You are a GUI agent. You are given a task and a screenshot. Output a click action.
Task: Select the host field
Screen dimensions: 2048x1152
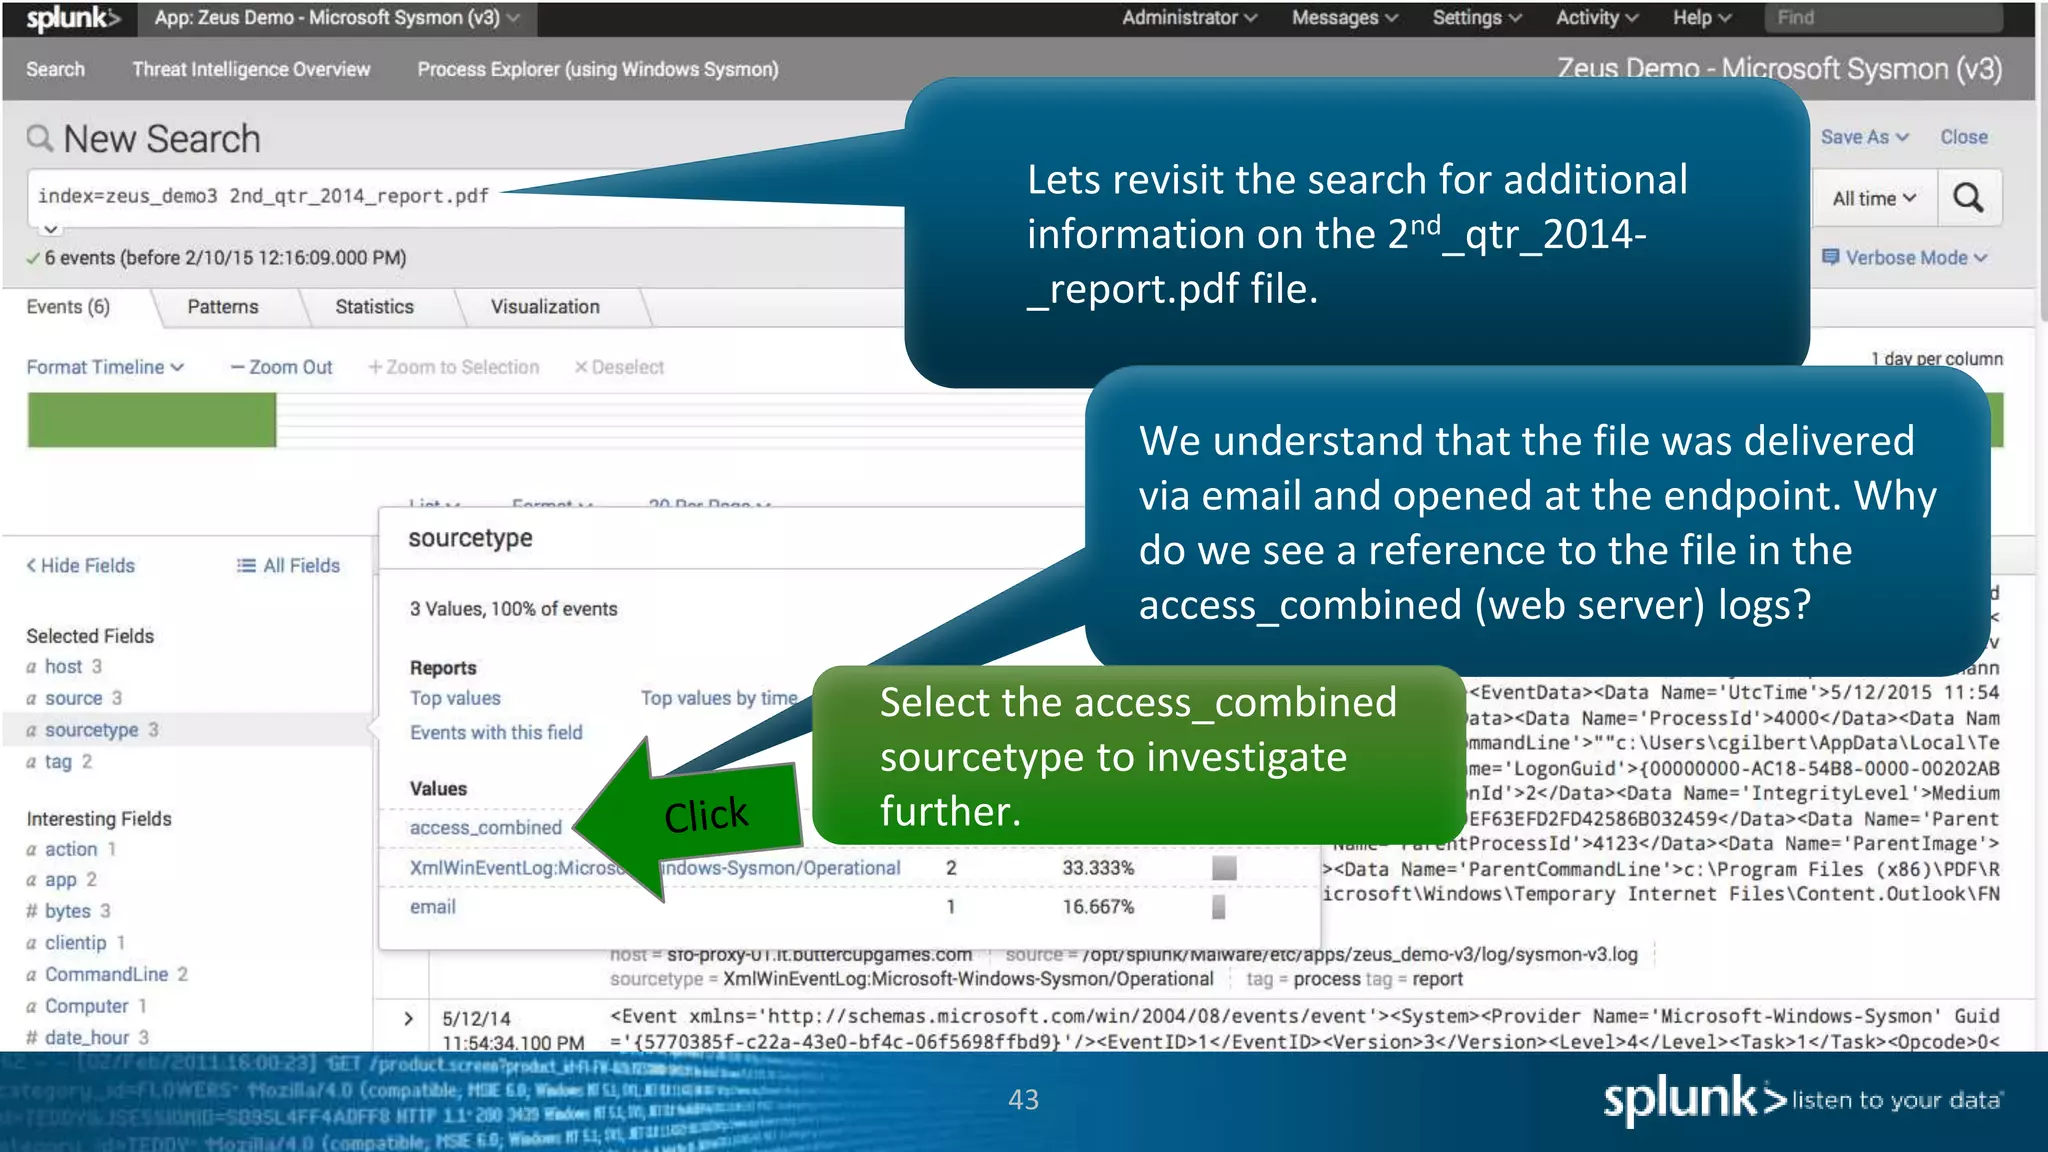point(63,667)
